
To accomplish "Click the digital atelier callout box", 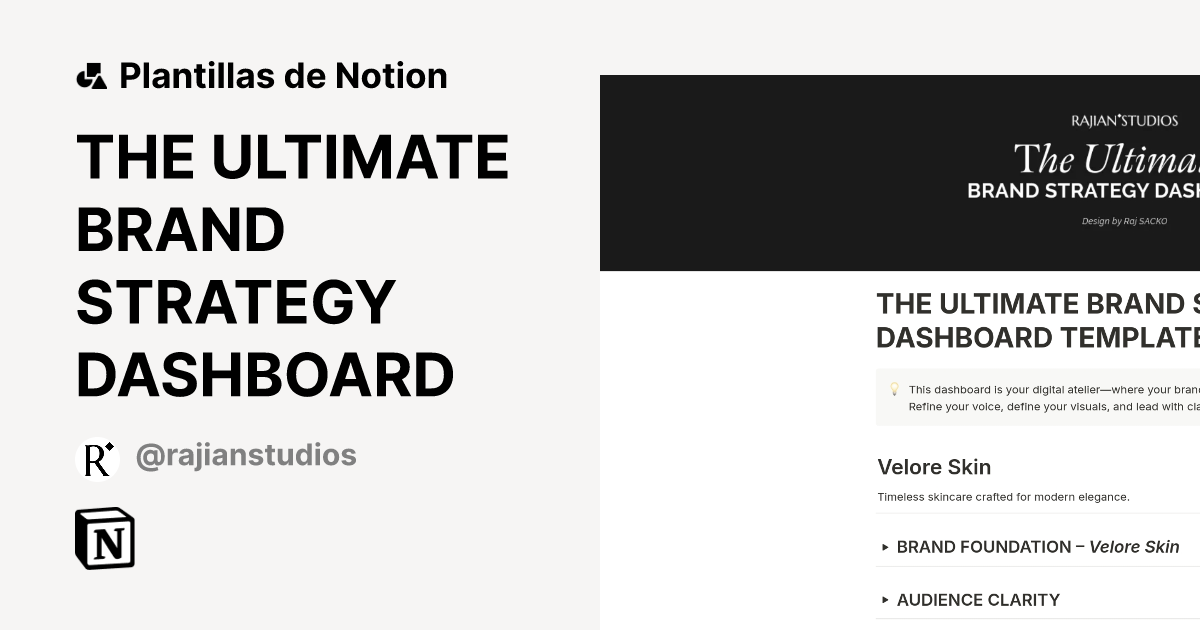I will pos(1040,397).
